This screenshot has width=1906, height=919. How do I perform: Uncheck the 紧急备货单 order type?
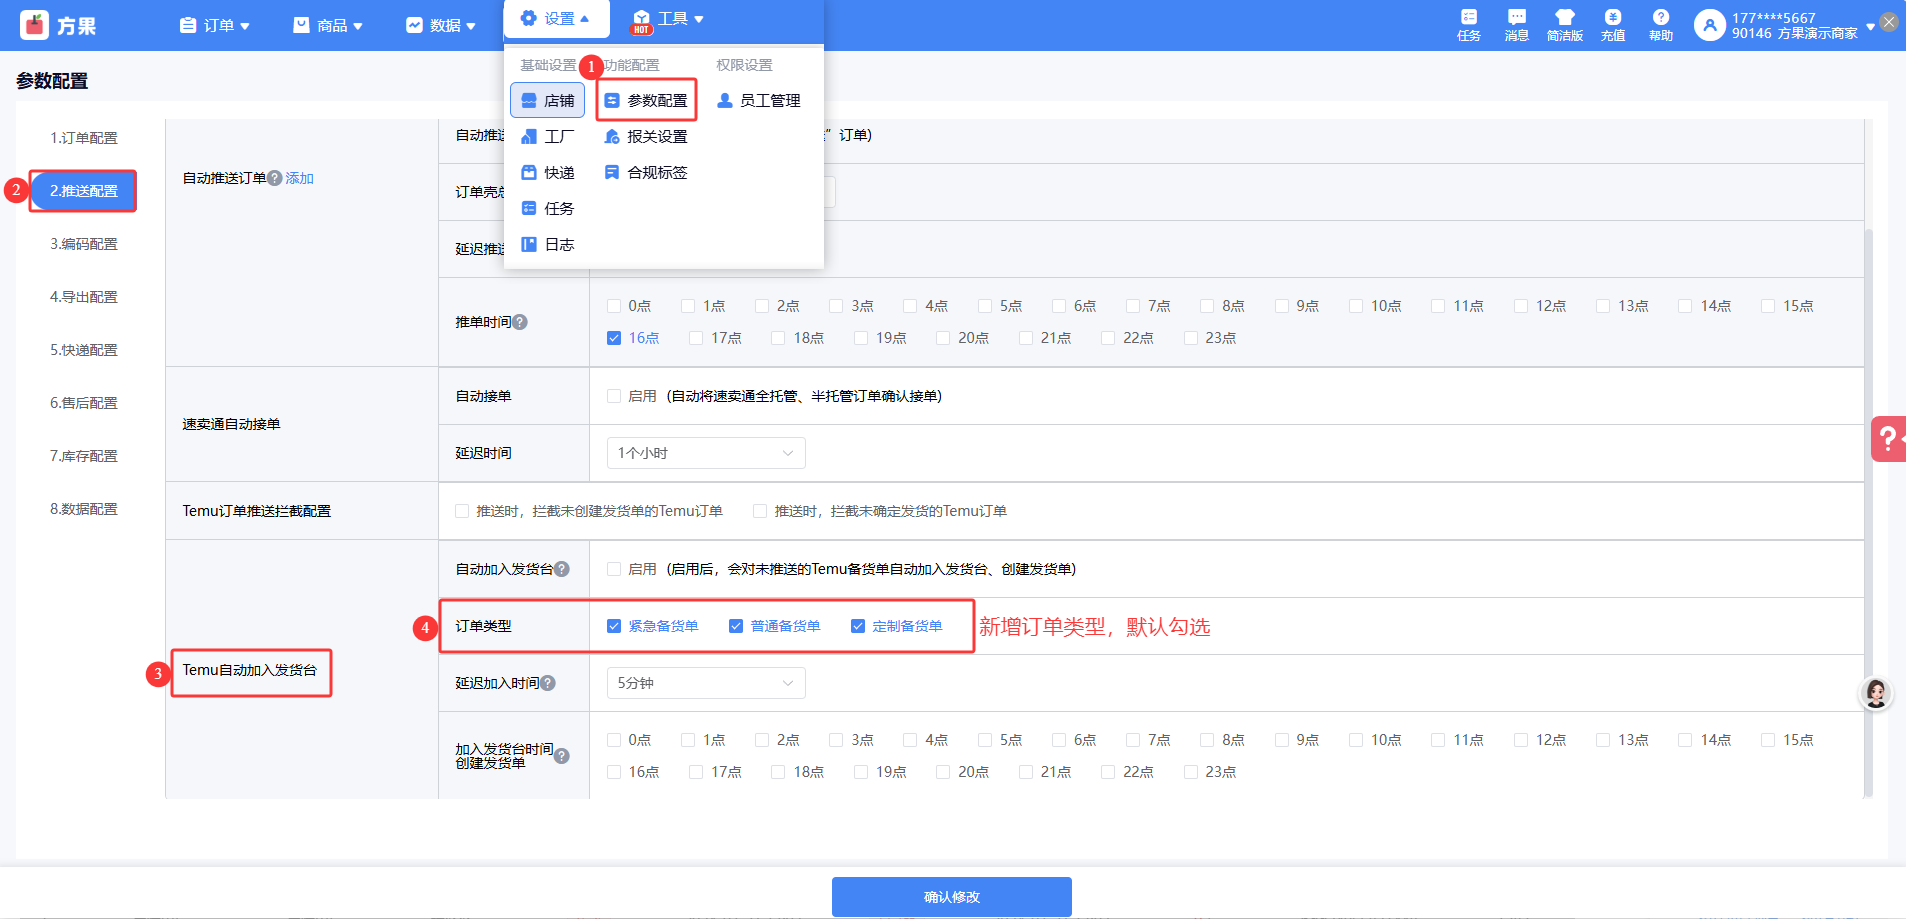click(x=614, y=626)
